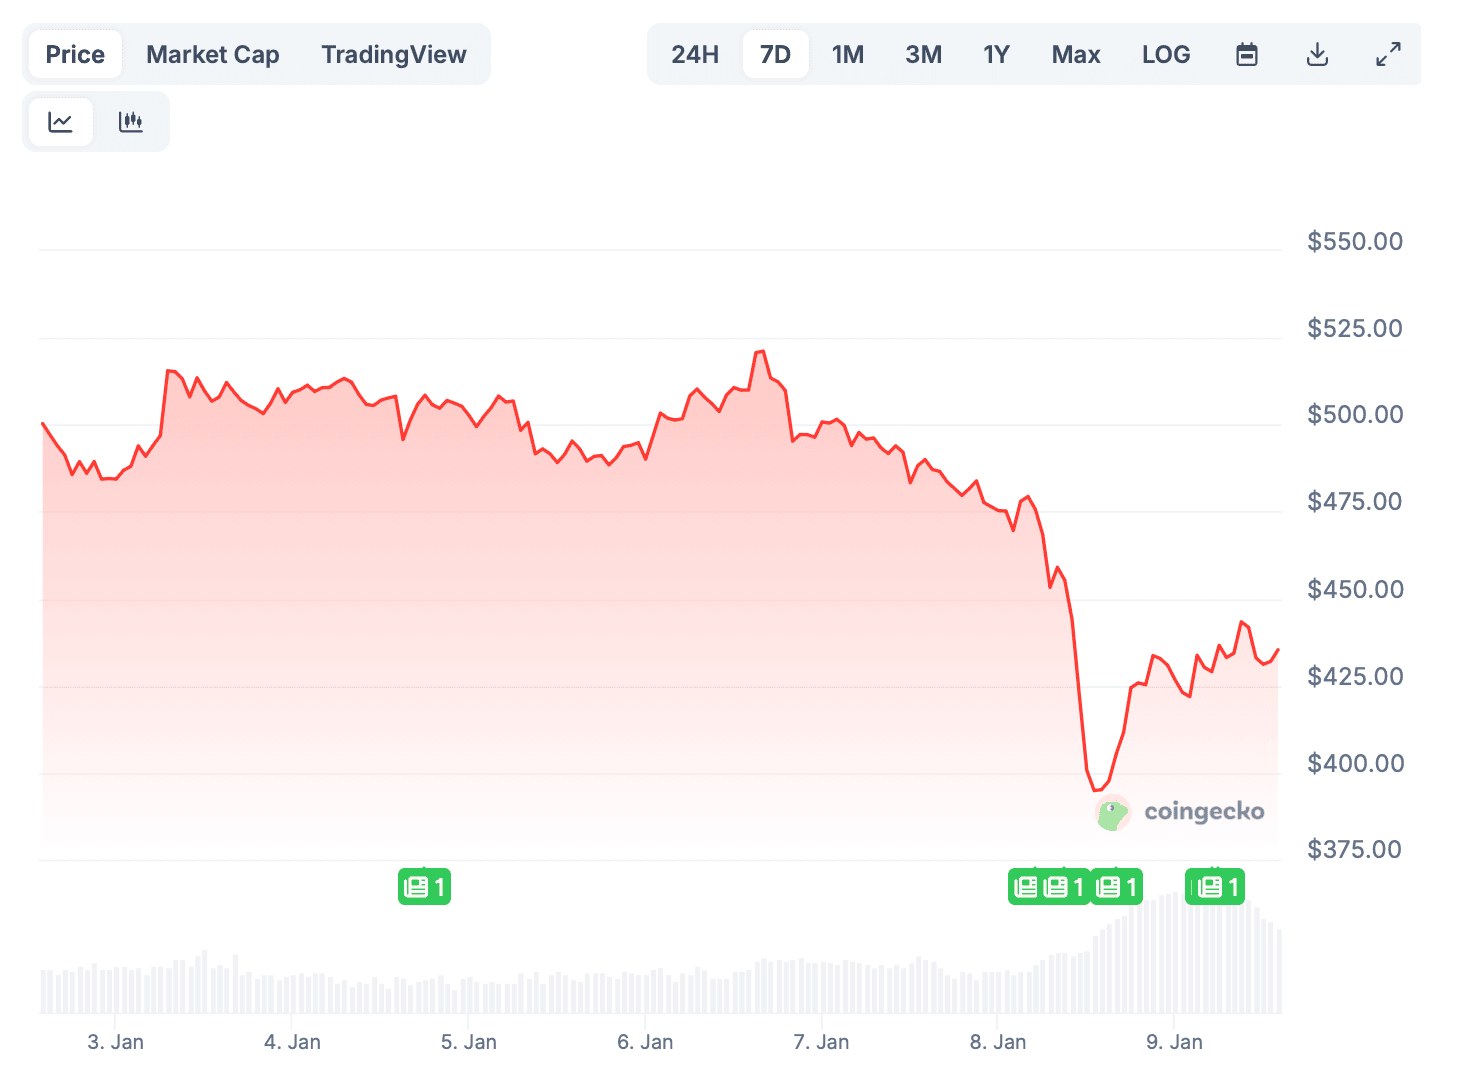Click the price line's lowest dip near $400
The height and width of the screenshot is (1072, 1462).
coord(1097,790)
